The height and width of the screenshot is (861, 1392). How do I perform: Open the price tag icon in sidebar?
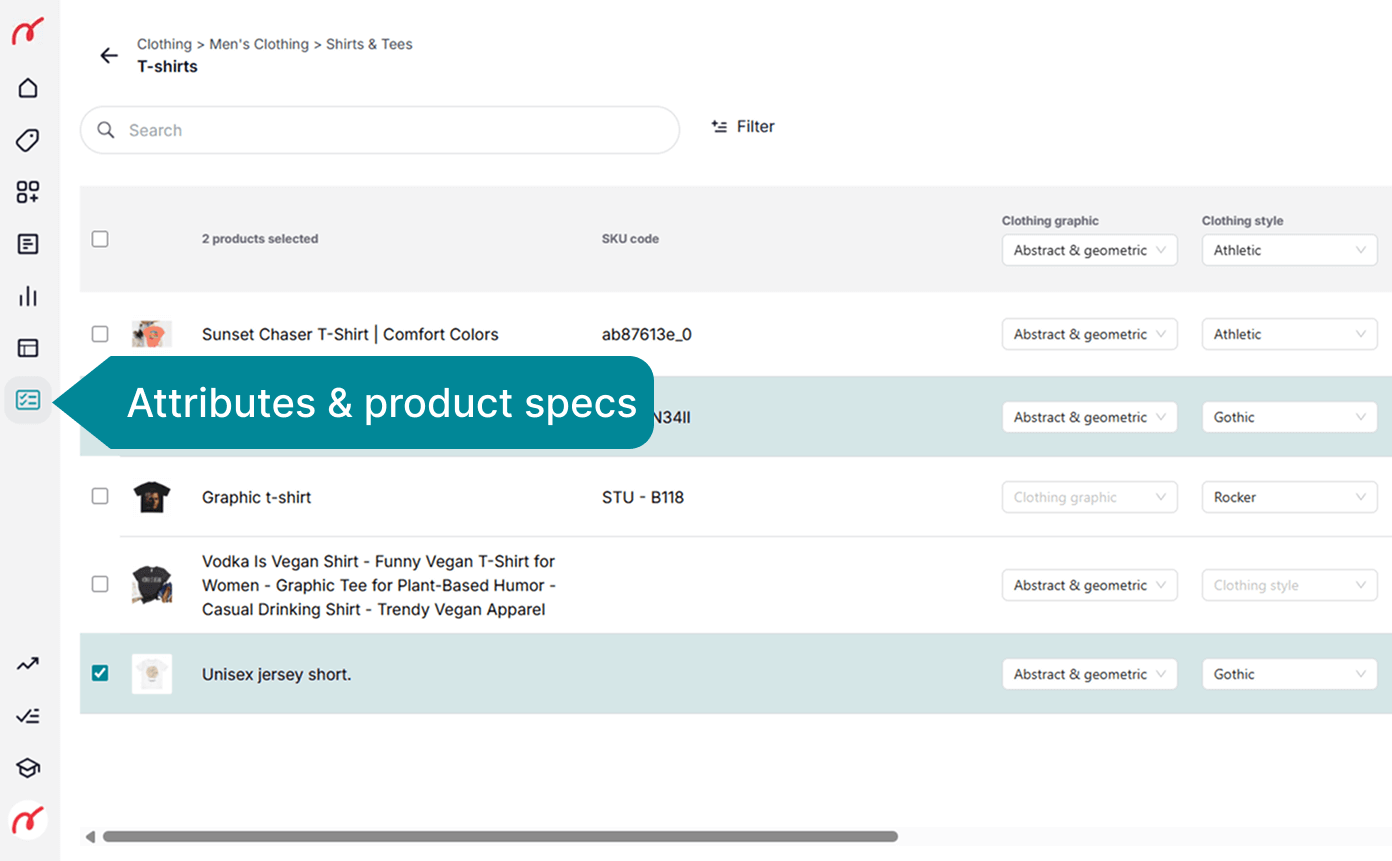28,140
